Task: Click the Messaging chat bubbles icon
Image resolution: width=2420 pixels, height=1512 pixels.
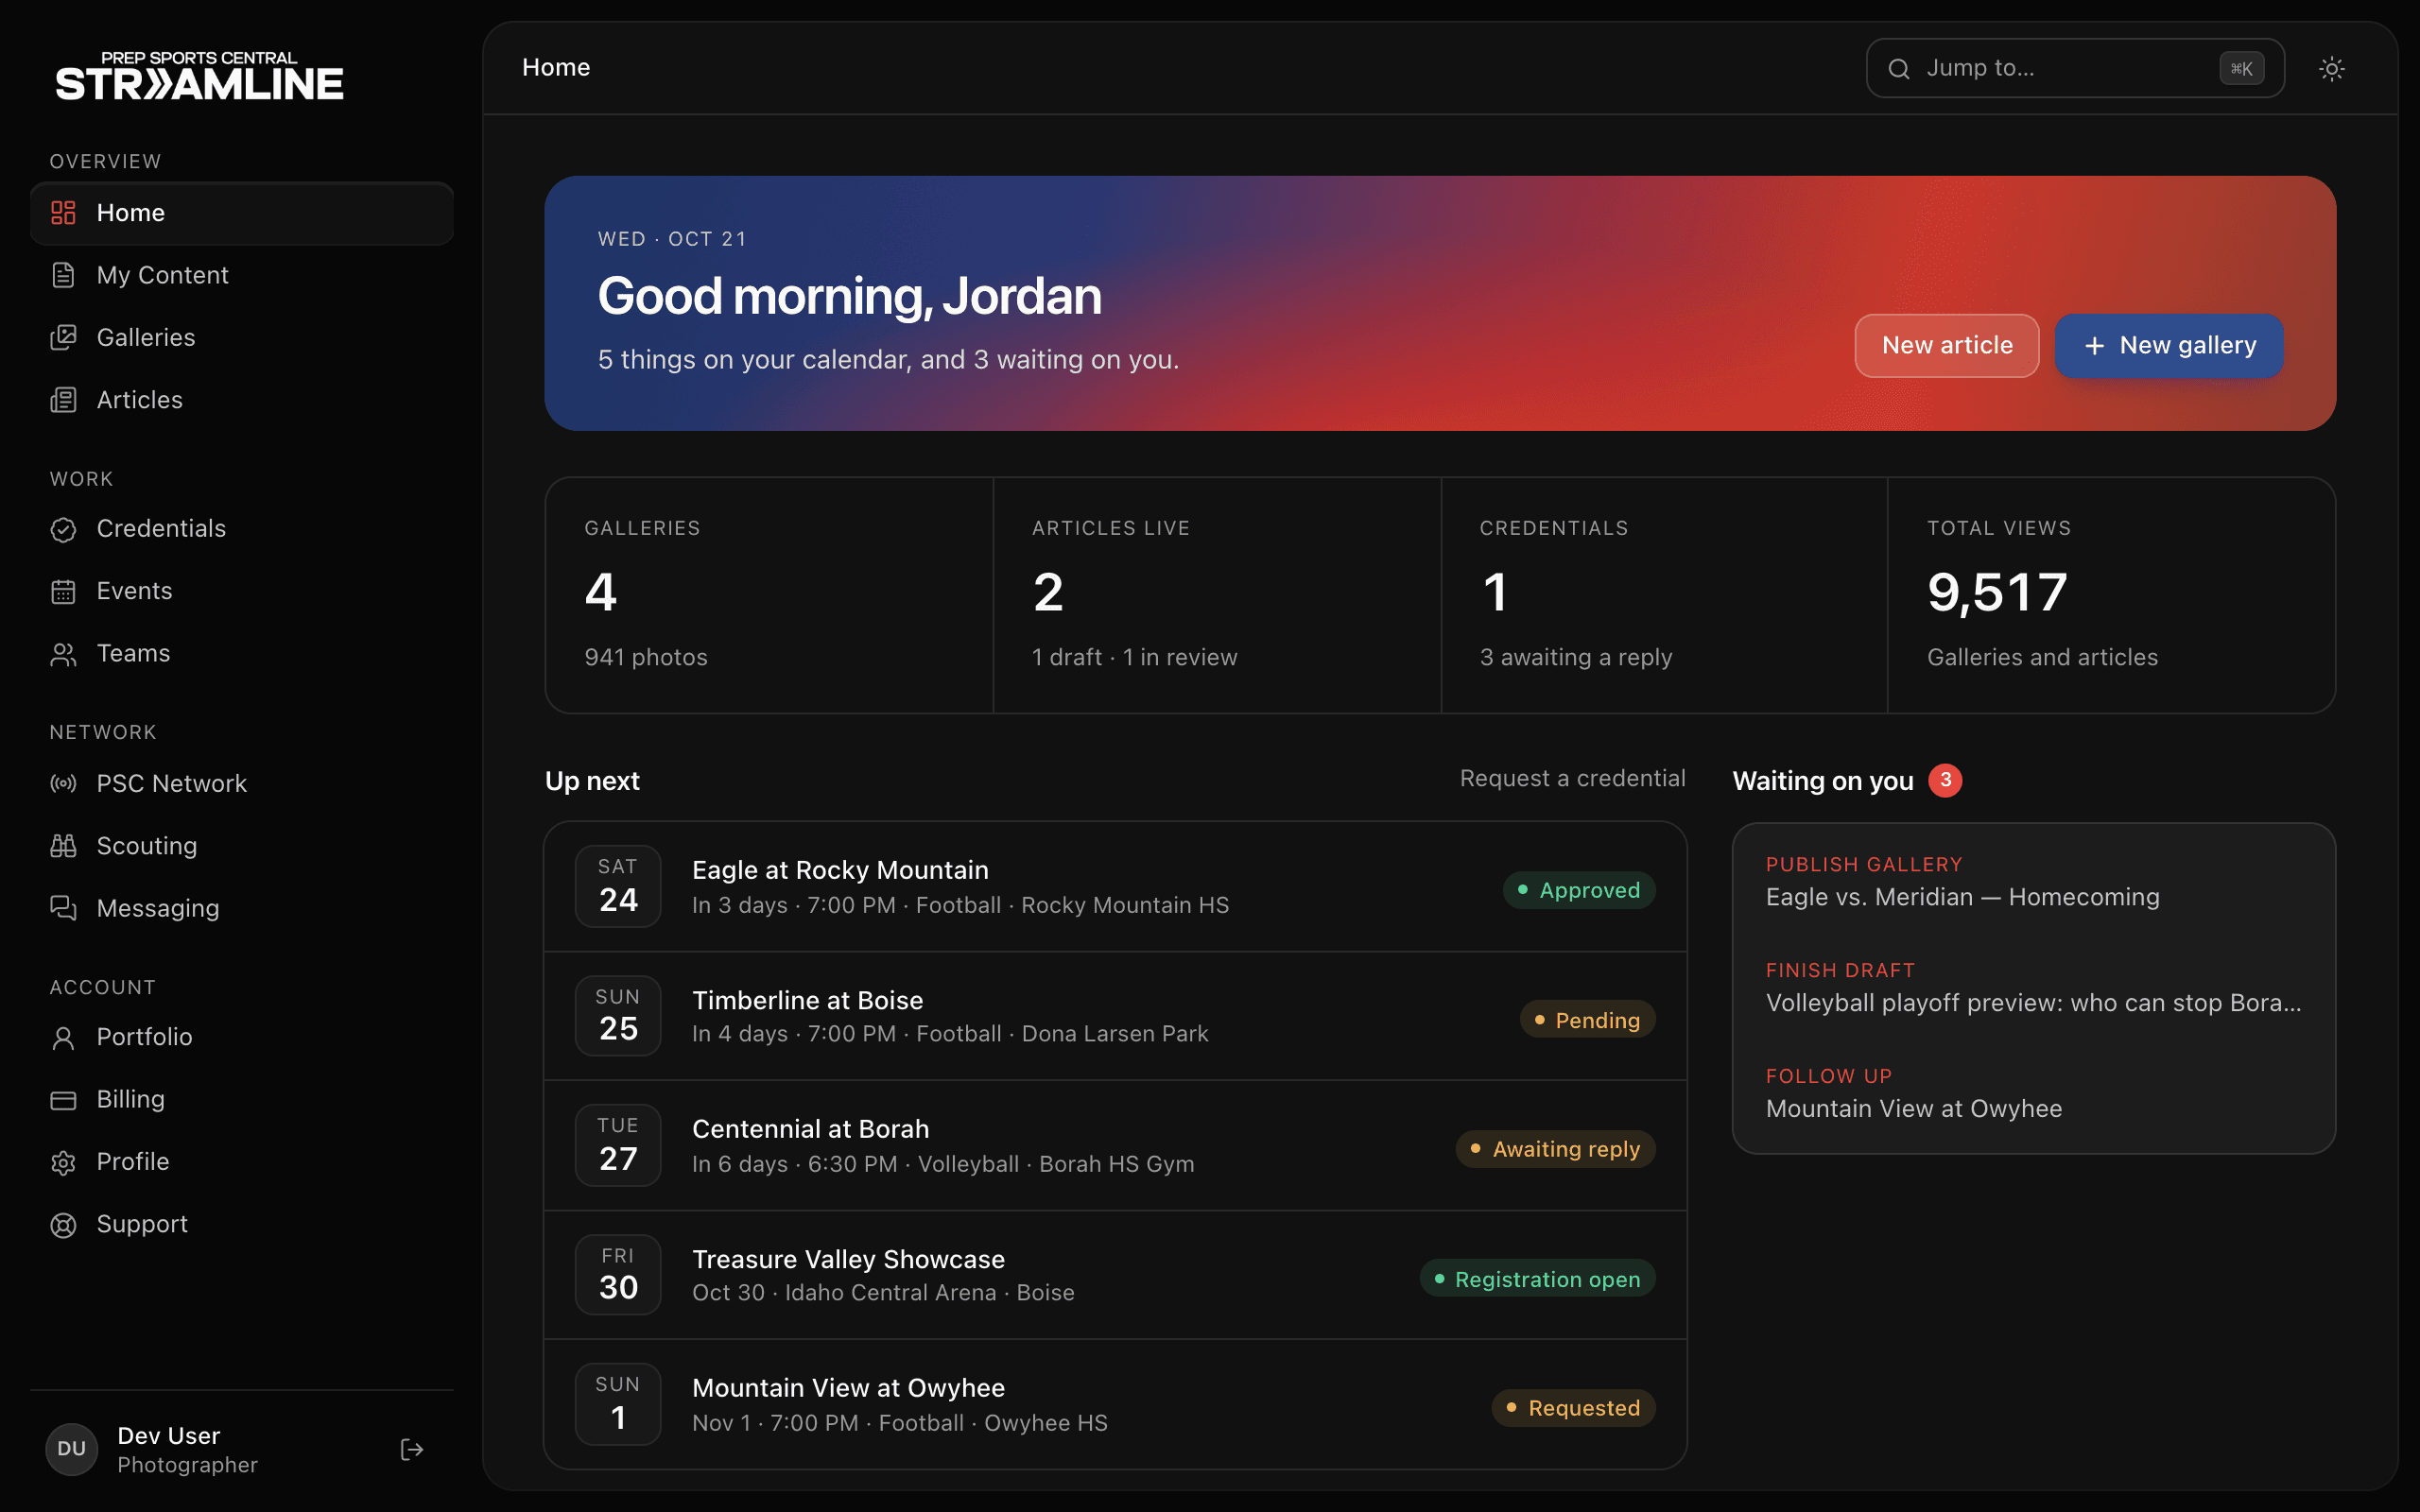Action: click(x=63, y=908)
